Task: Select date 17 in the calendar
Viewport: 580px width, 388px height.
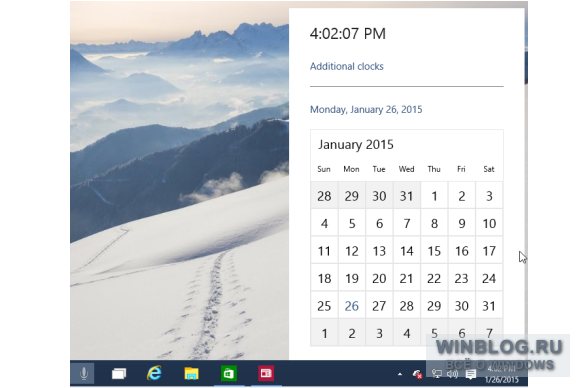Action: (489, 251)
